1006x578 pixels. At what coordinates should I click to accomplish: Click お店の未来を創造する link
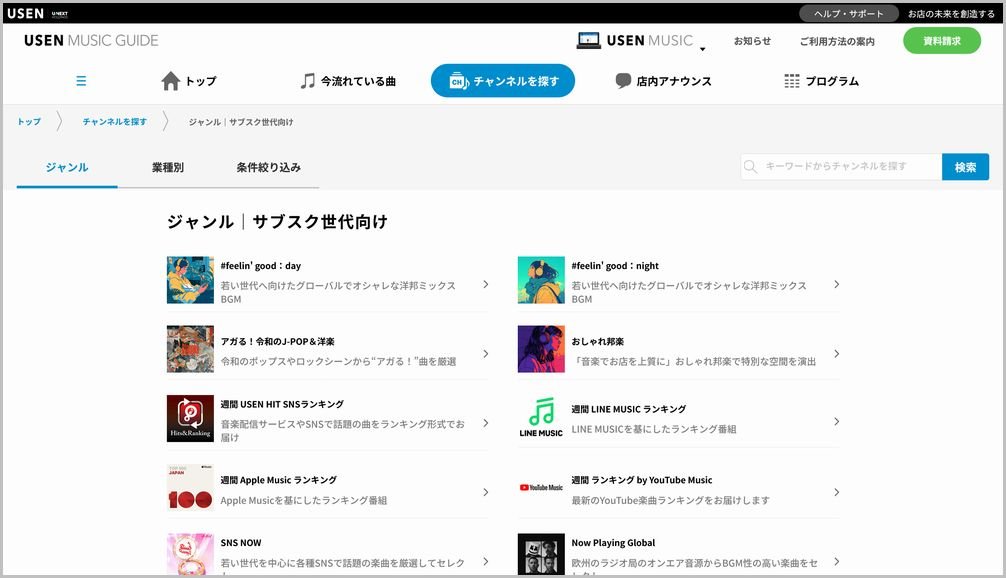[951, 13]
